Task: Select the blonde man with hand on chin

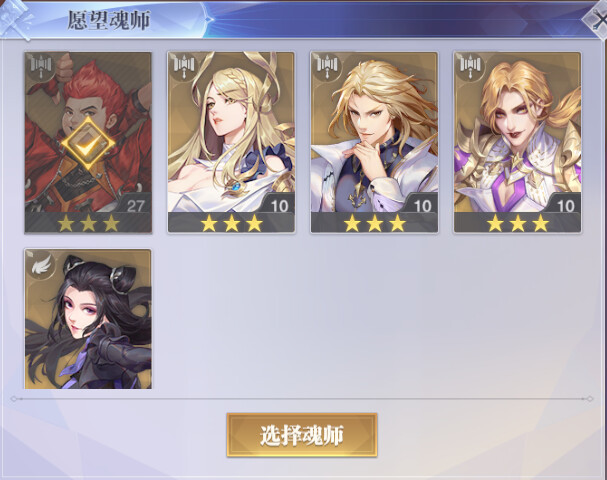Action: 374,142
